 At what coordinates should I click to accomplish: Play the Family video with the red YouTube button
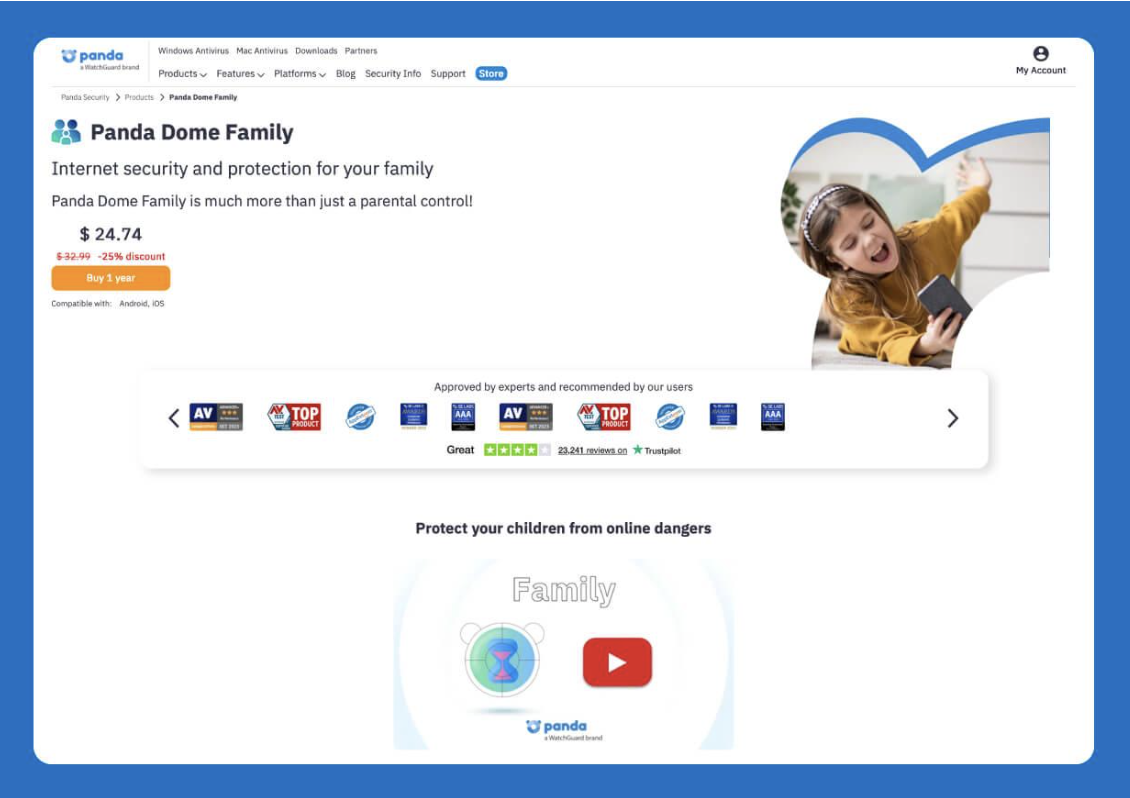(x=618, y=662)
